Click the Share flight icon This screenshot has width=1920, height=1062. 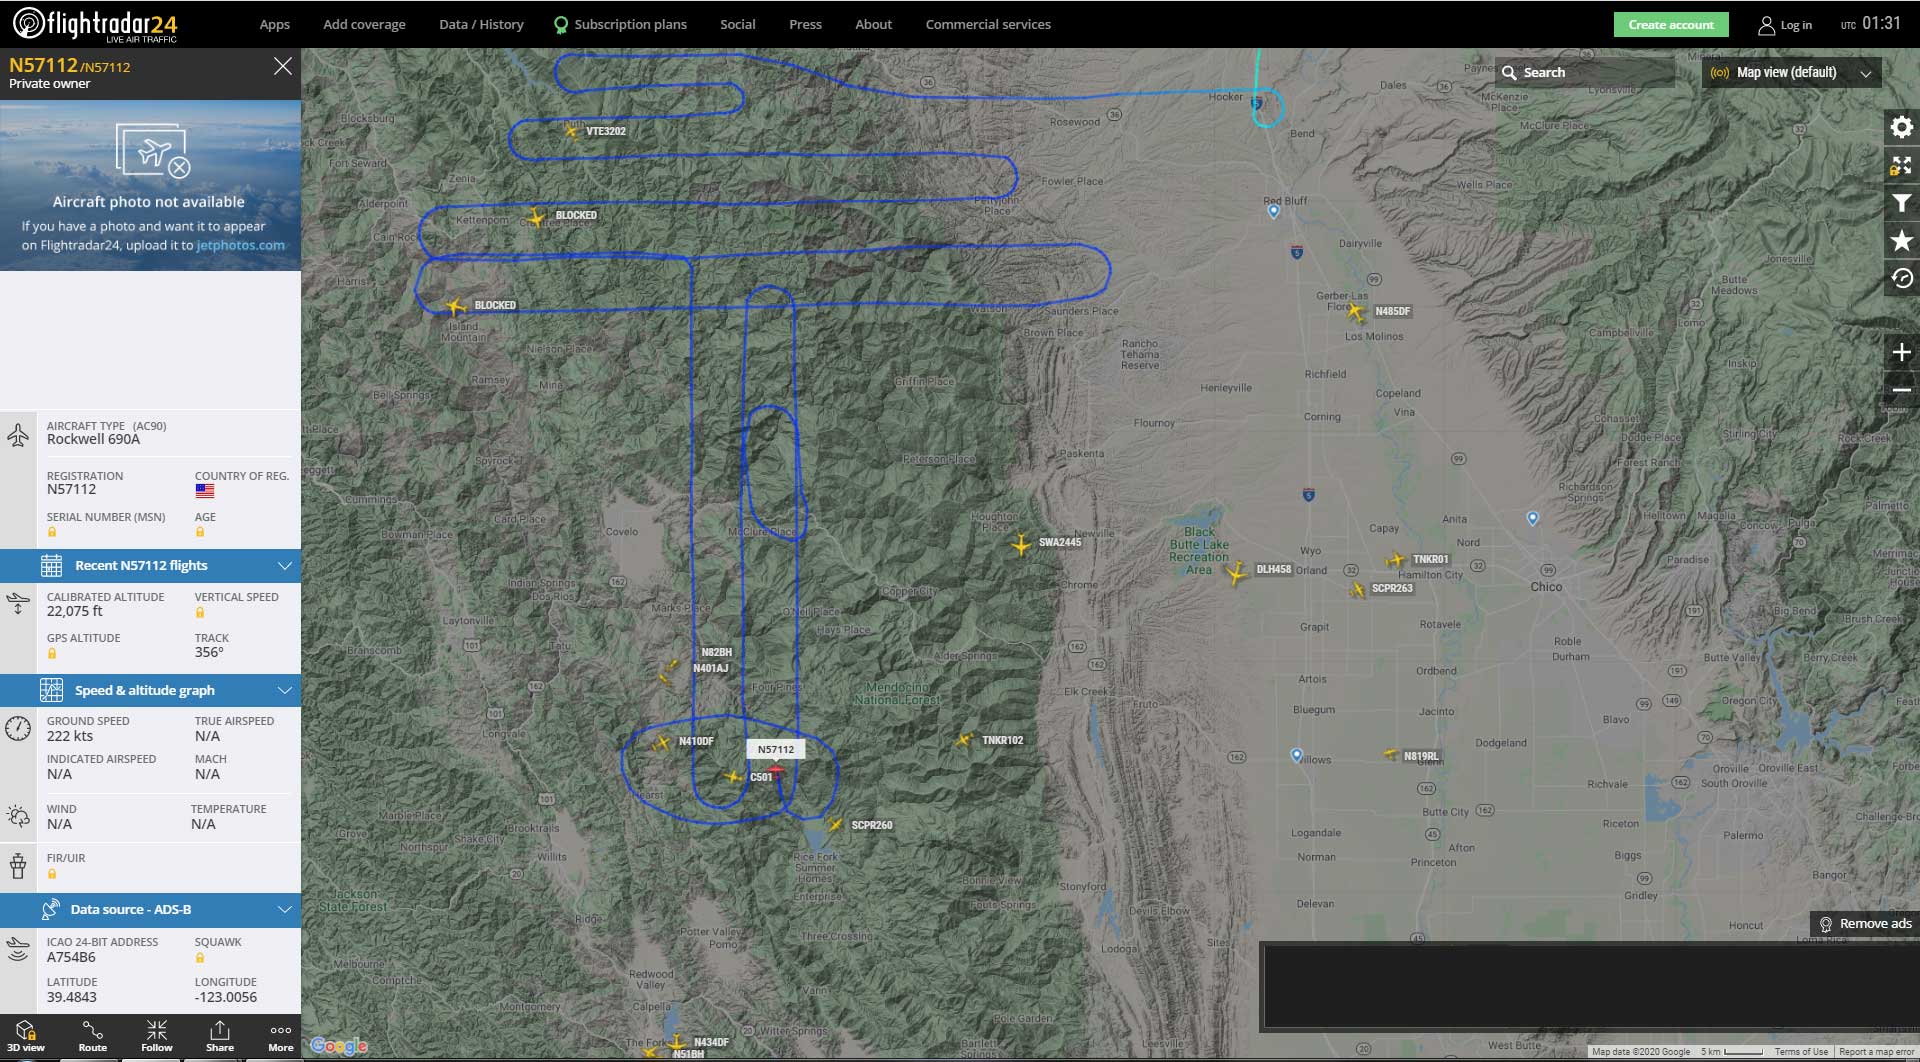(219, 1036)
